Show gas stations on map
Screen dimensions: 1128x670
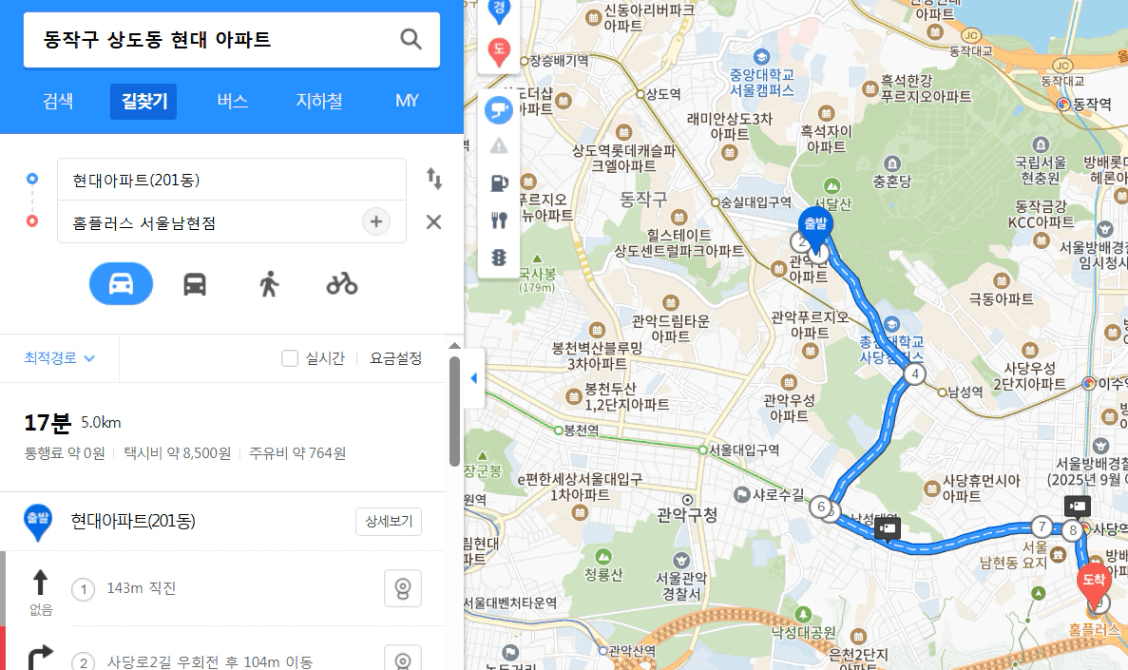point(499,184)
